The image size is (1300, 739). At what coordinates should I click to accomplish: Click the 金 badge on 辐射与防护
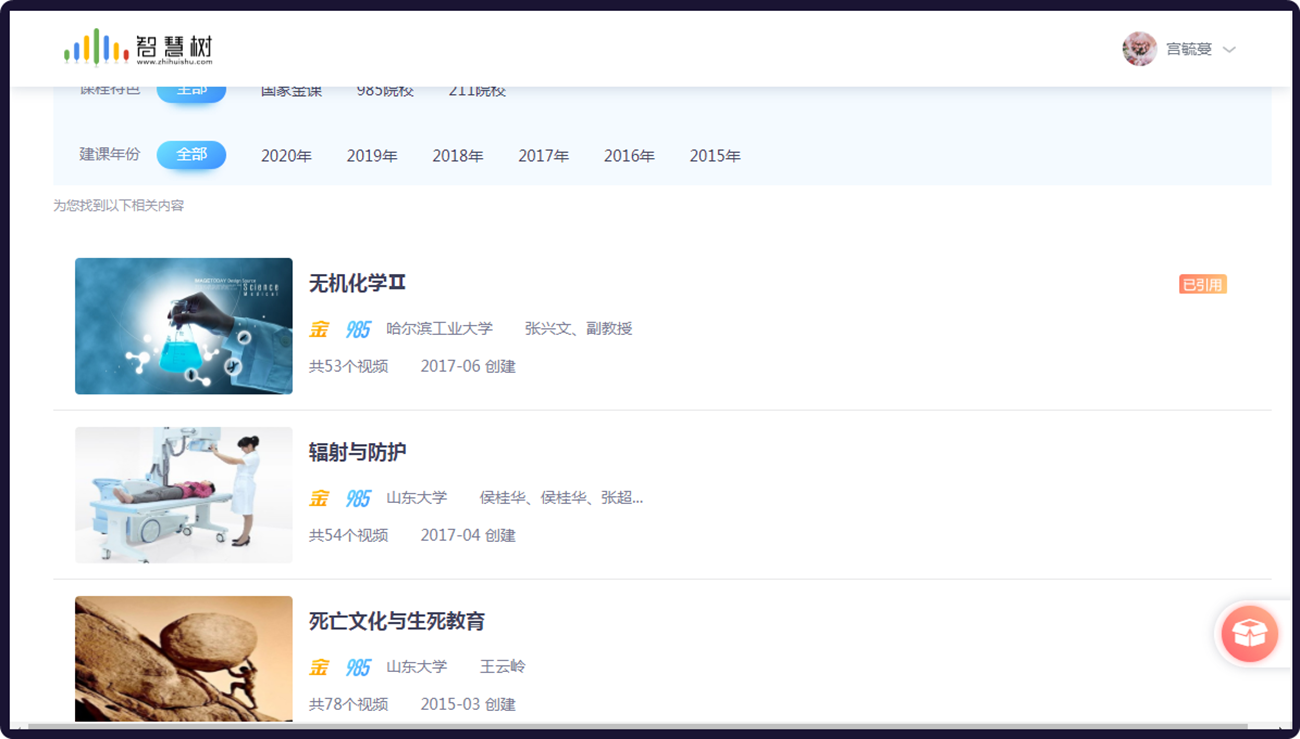(317, 497)
